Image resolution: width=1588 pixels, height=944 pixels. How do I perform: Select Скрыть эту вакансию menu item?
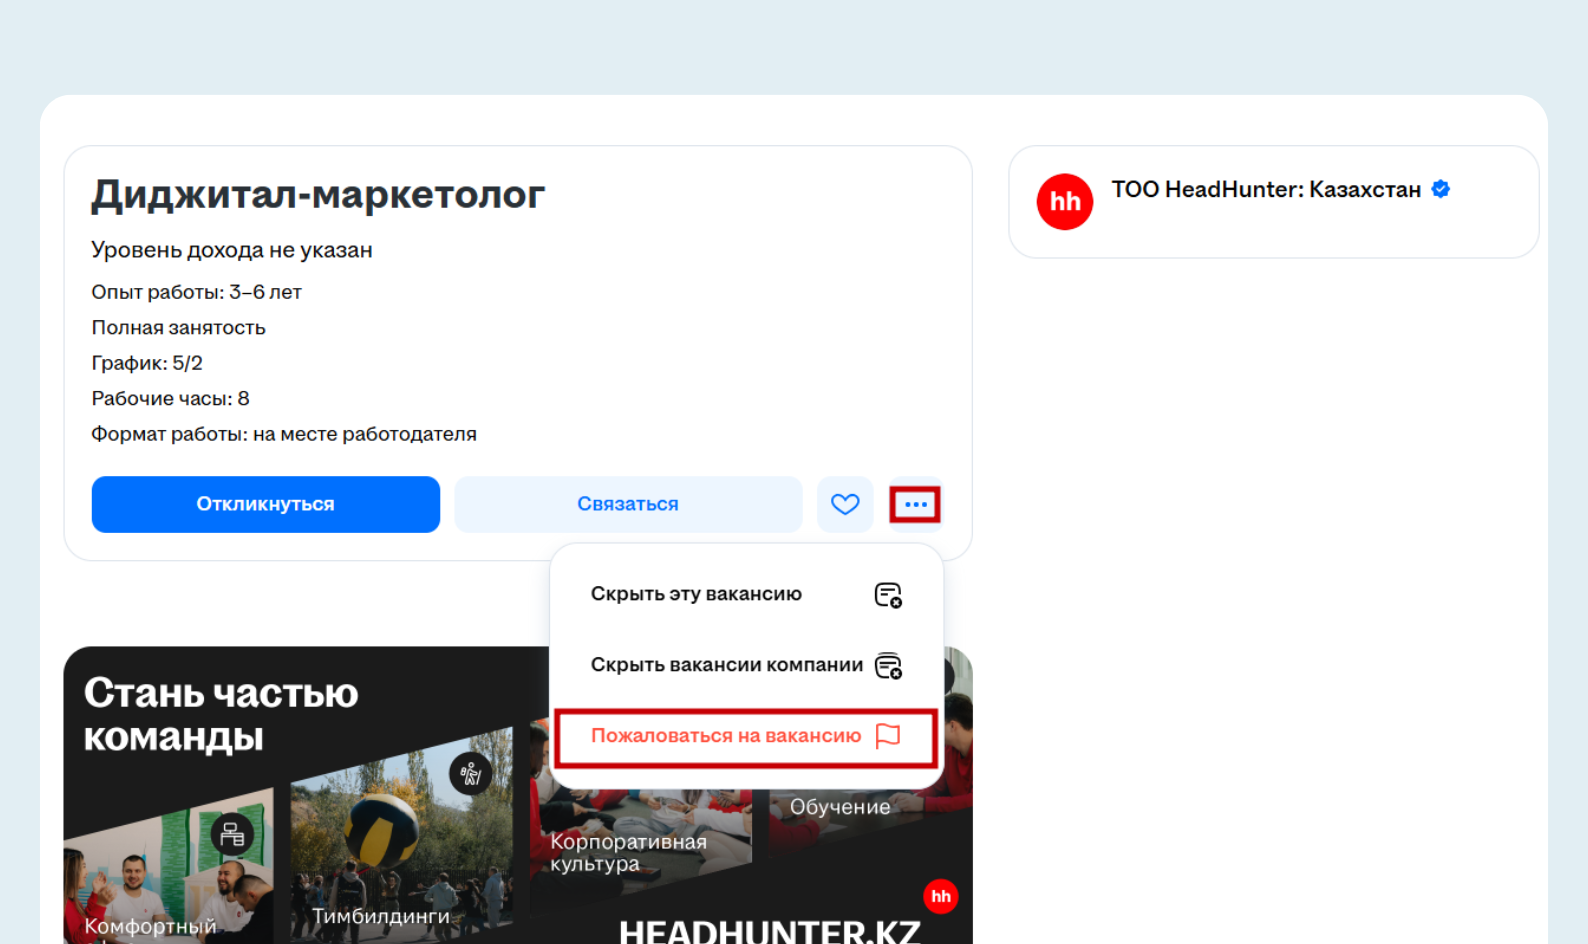pos(746,594)
